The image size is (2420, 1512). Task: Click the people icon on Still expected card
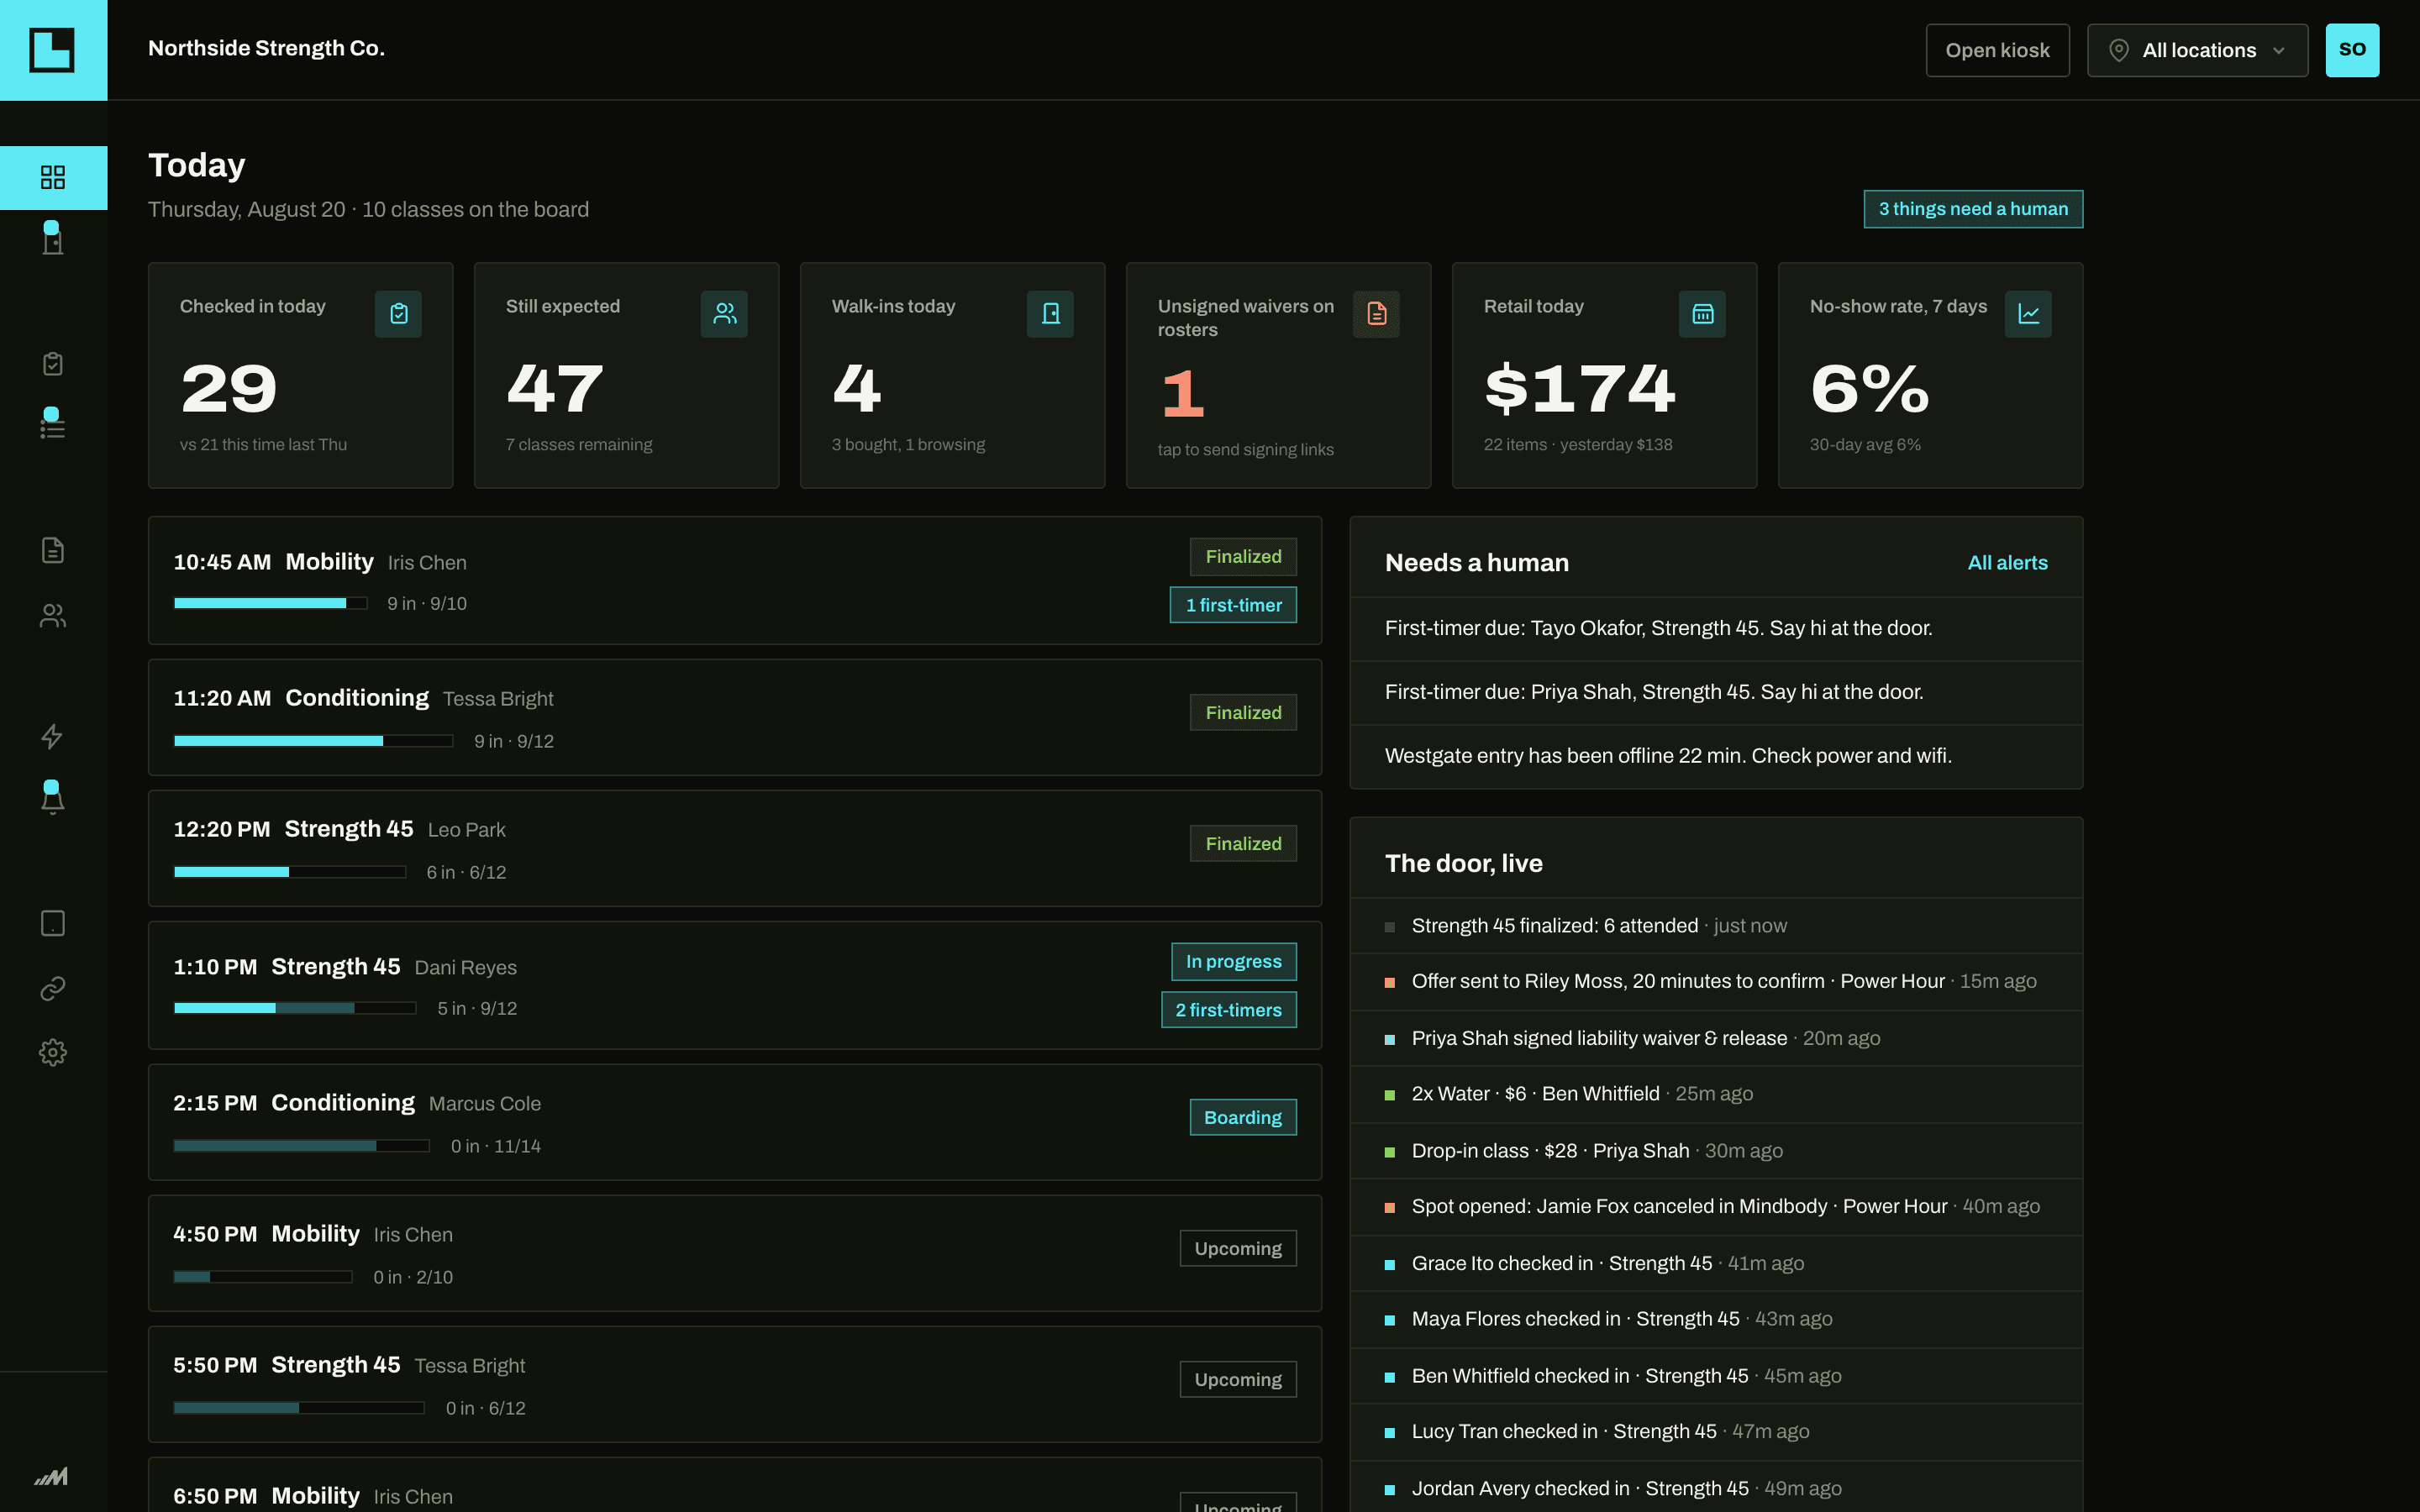(x=724, y=314)
